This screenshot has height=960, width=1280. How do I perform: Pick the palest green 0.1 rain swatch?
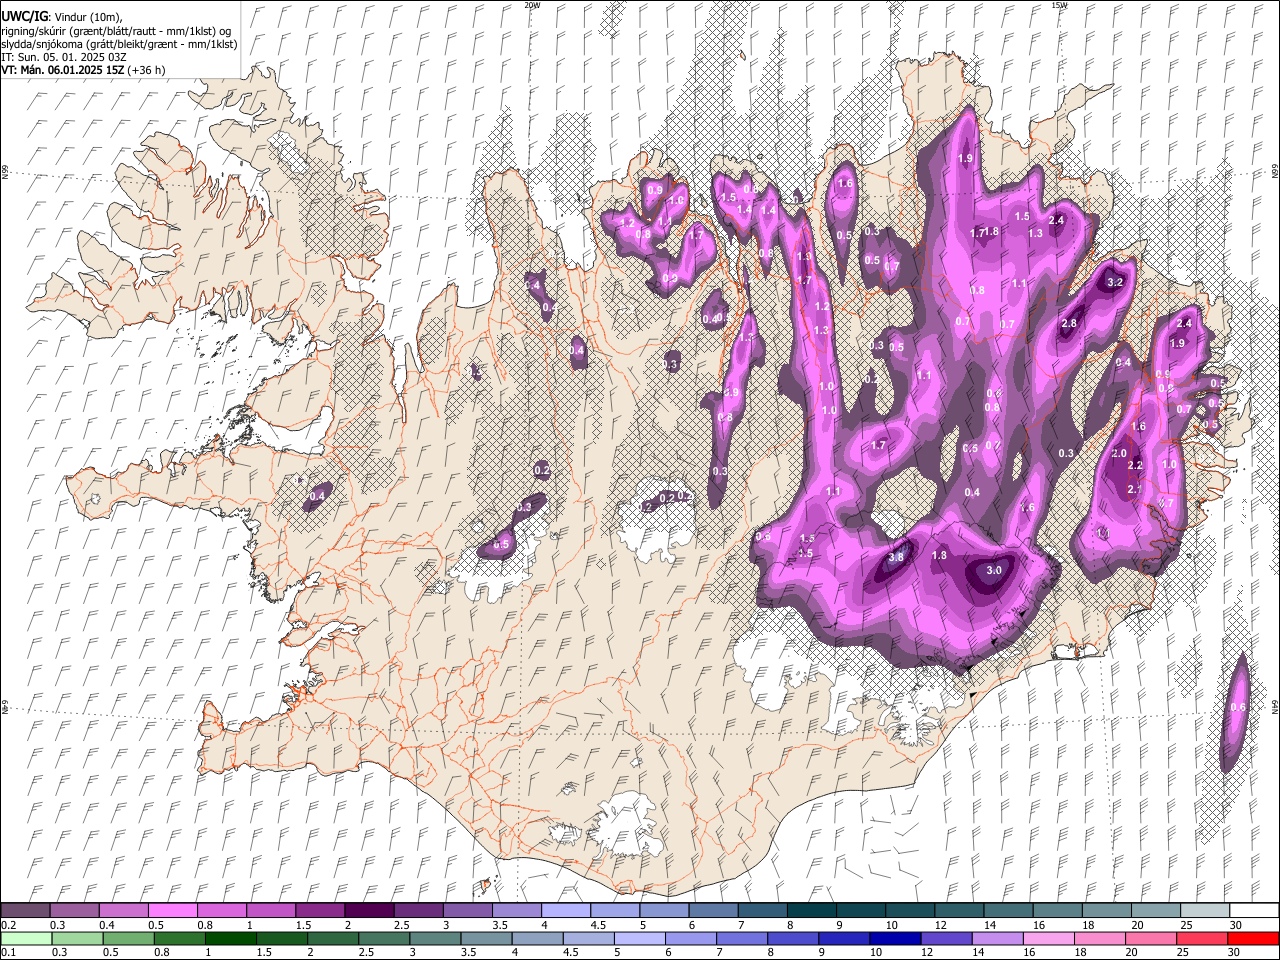click(26, 938)
